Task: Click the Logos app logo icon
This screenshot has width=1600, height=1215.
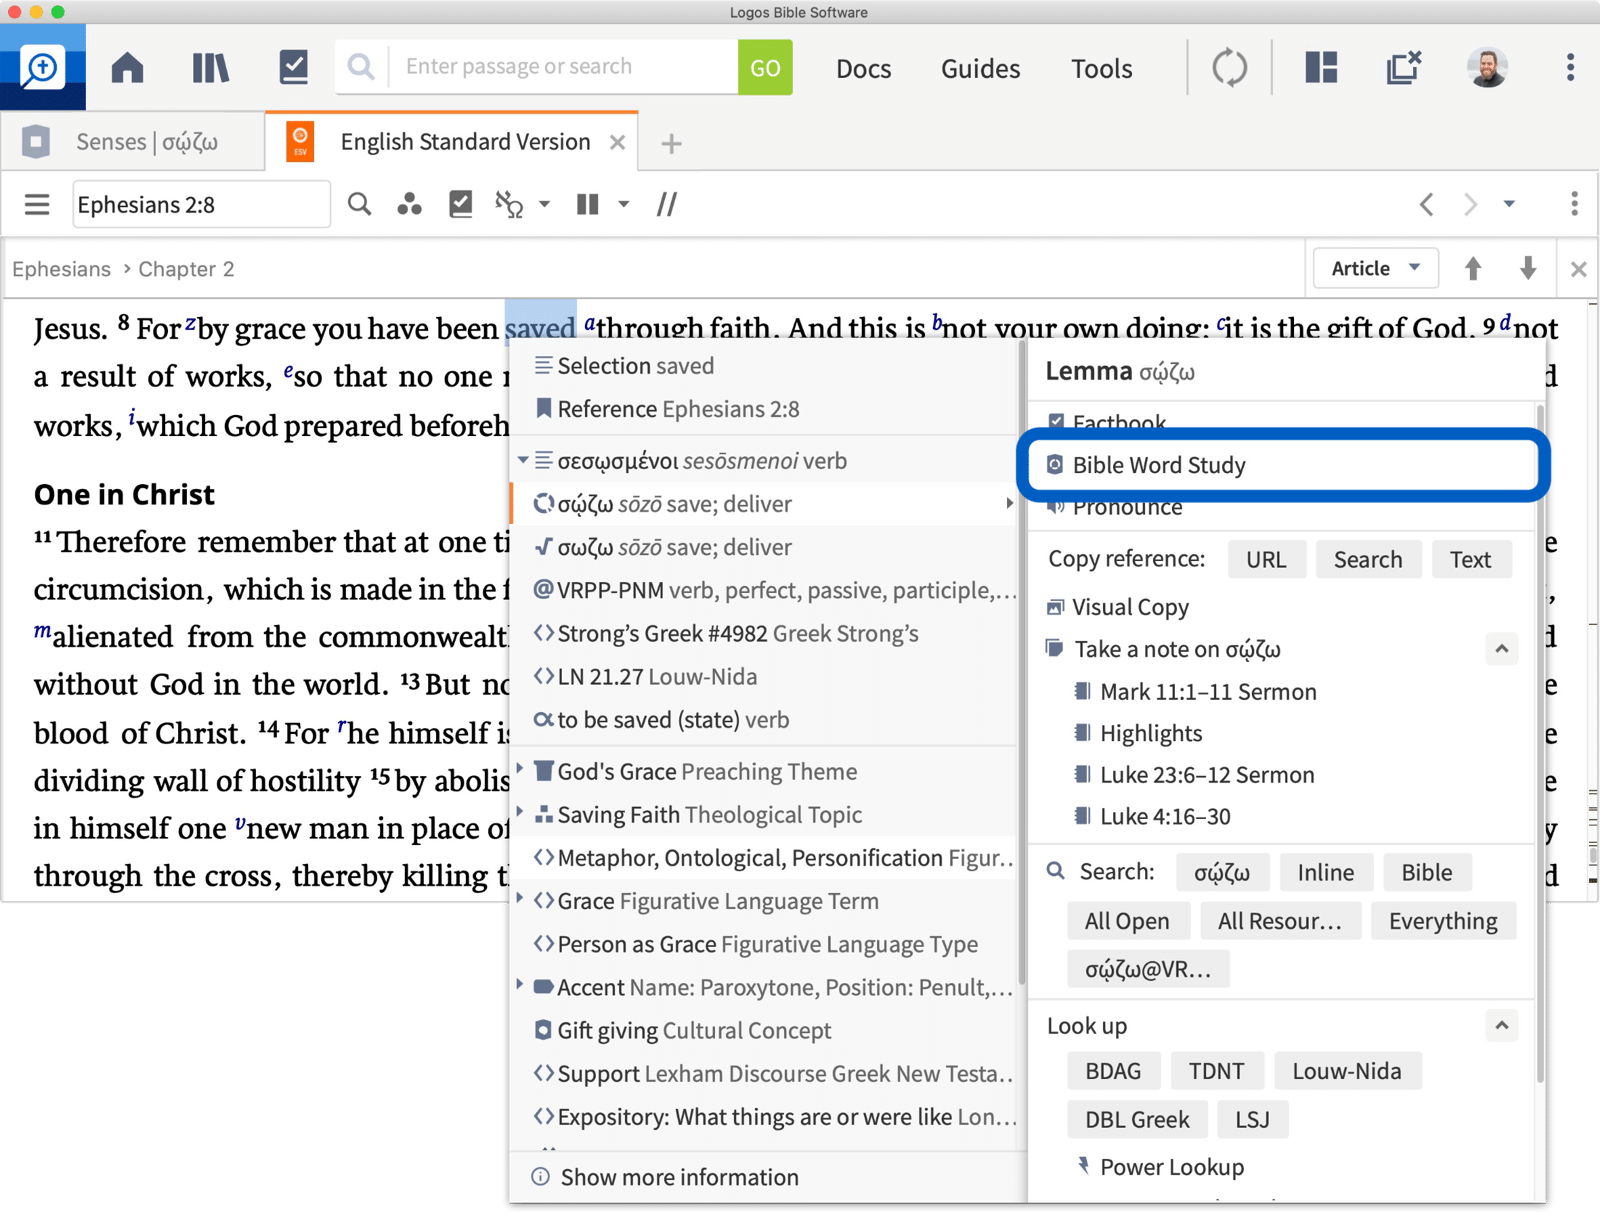Action: (x=42, y=68)
